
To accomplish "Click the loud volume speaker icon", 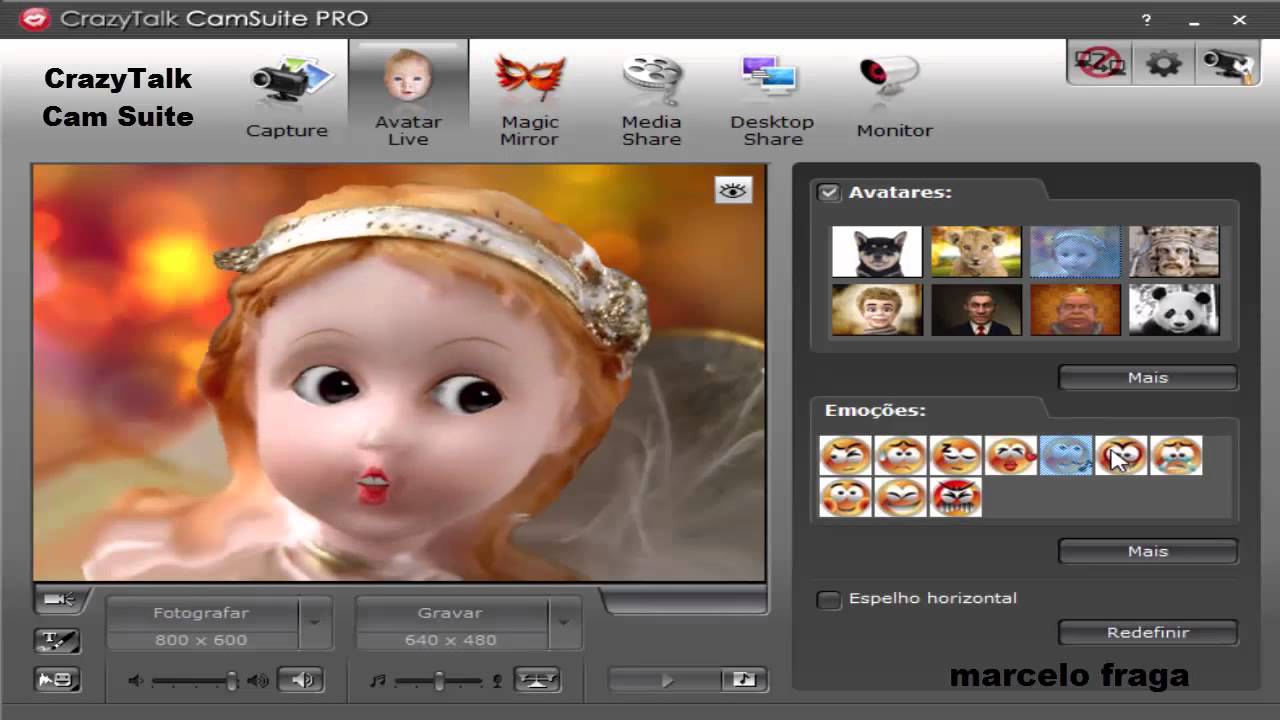I will [x=258, y=681].
